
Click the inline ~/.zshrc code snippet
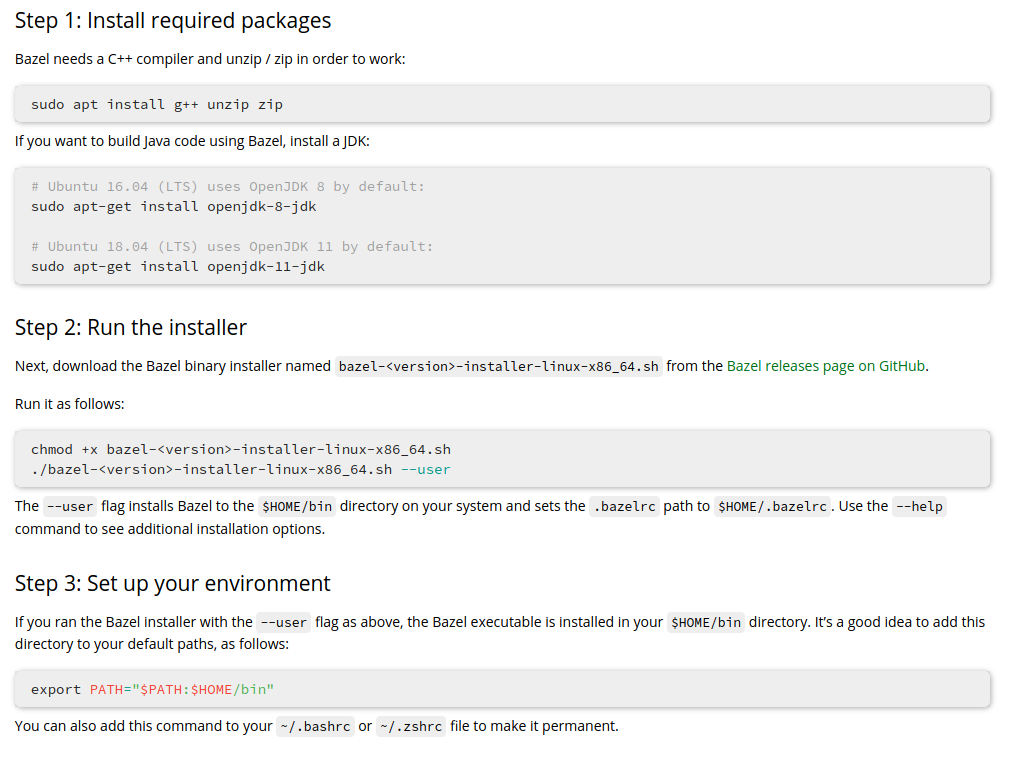coord(410,727)
